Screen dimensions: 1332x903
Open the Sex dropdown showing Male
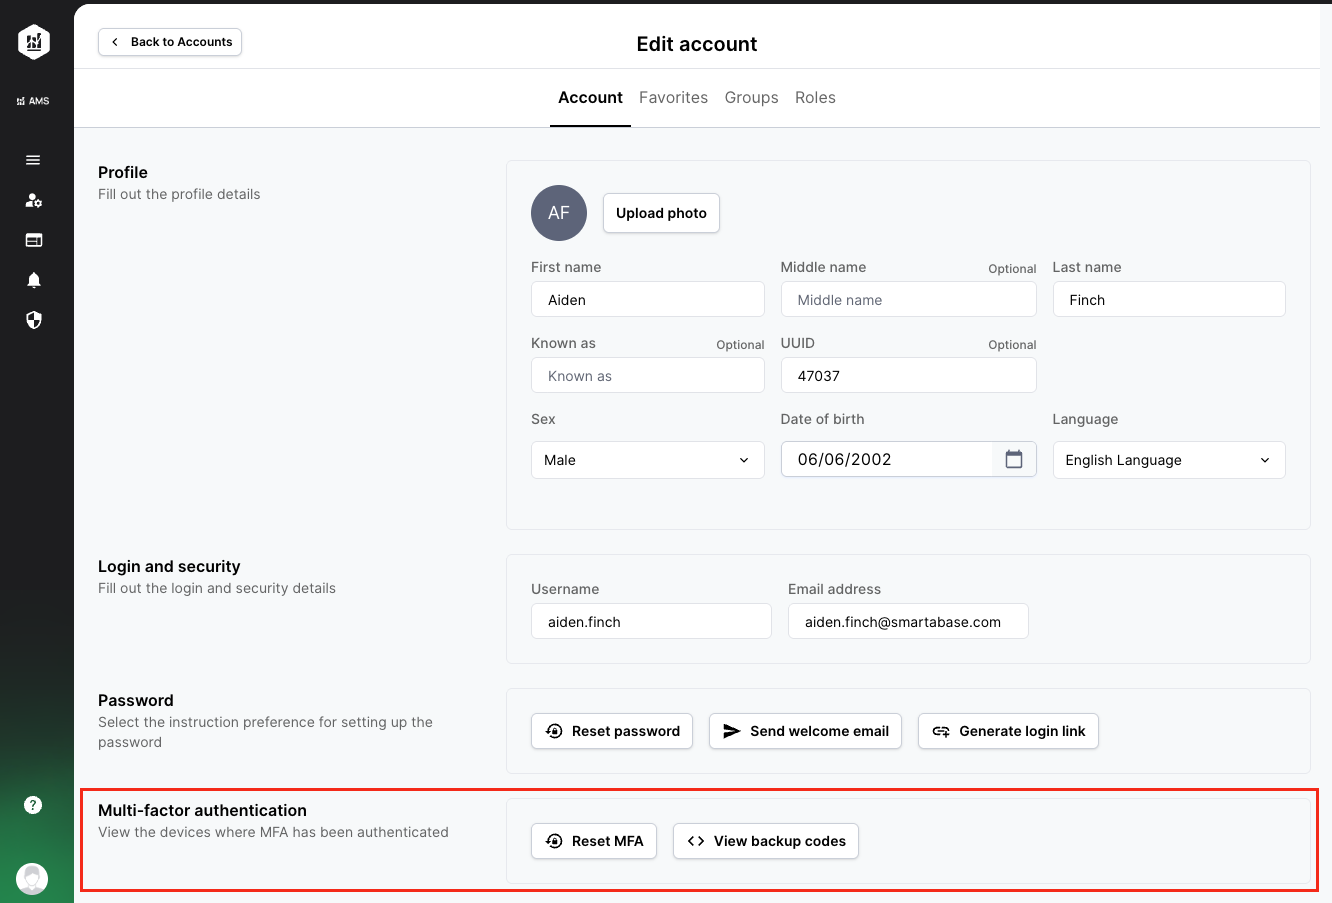coord(648,460)
